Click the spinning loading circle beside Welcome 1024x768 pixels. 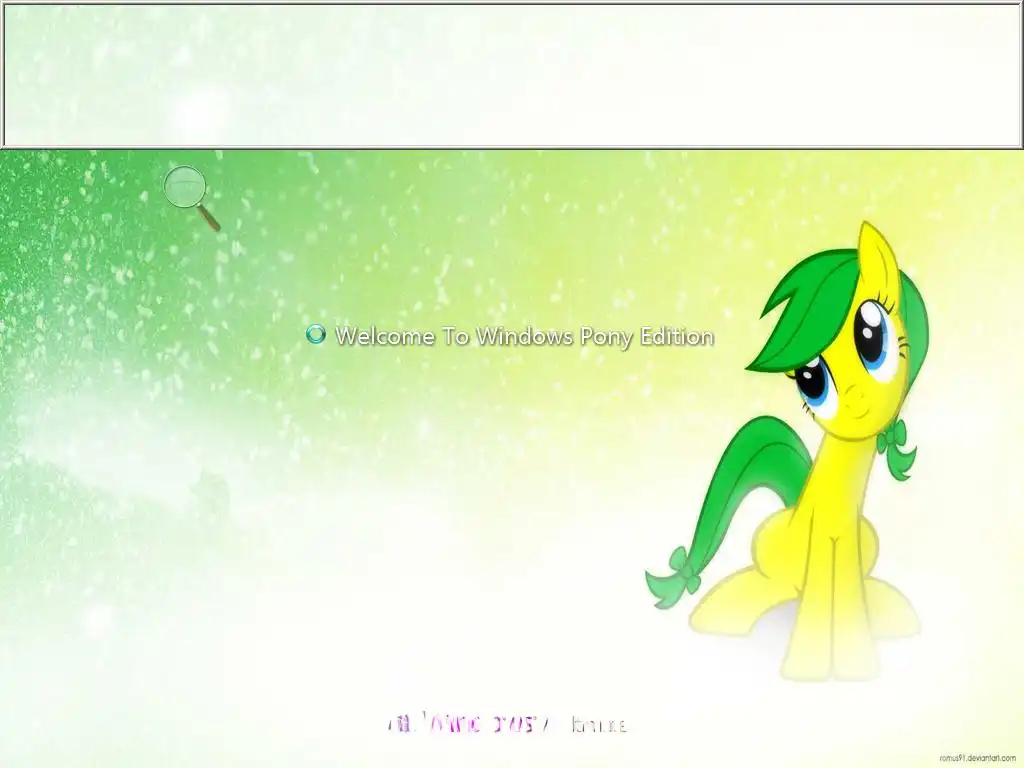point(315,334)
